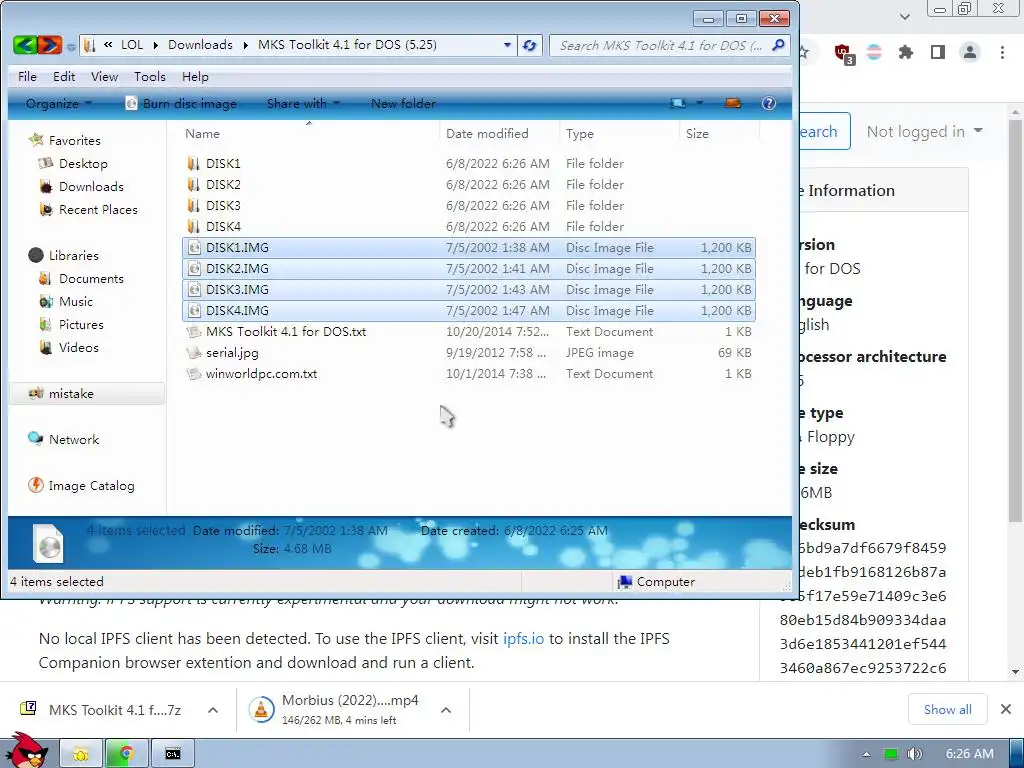Image resolution: width=1024 pixels, height=768 pixels.
Task: Expand MKS Toolkit download item options chevron
Action: (213, 710)
